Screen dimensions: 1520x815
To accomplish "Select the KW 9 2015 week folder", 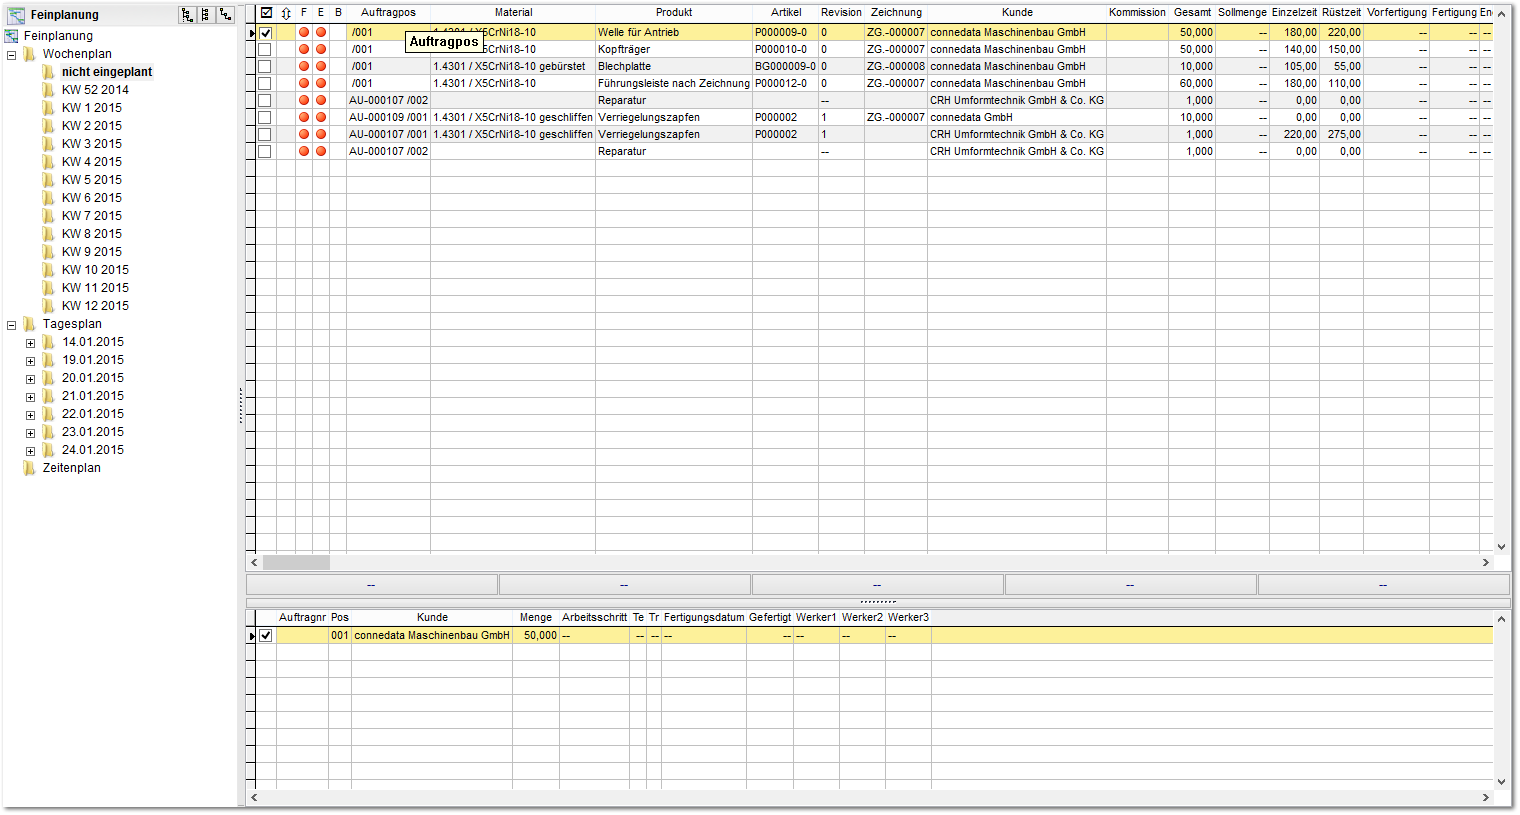I will (92, 252).
